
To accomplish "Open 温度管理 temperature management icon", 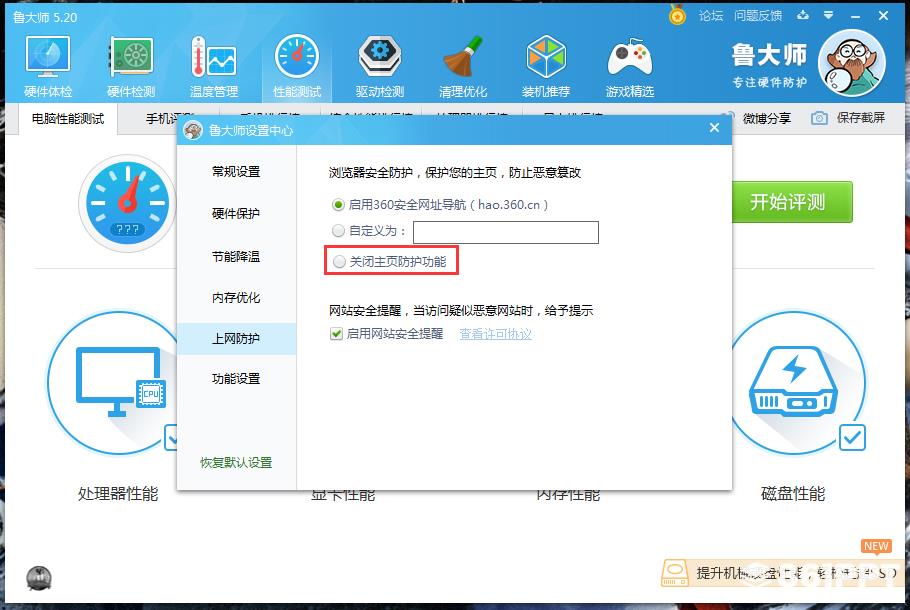I will tap(214, 57).
